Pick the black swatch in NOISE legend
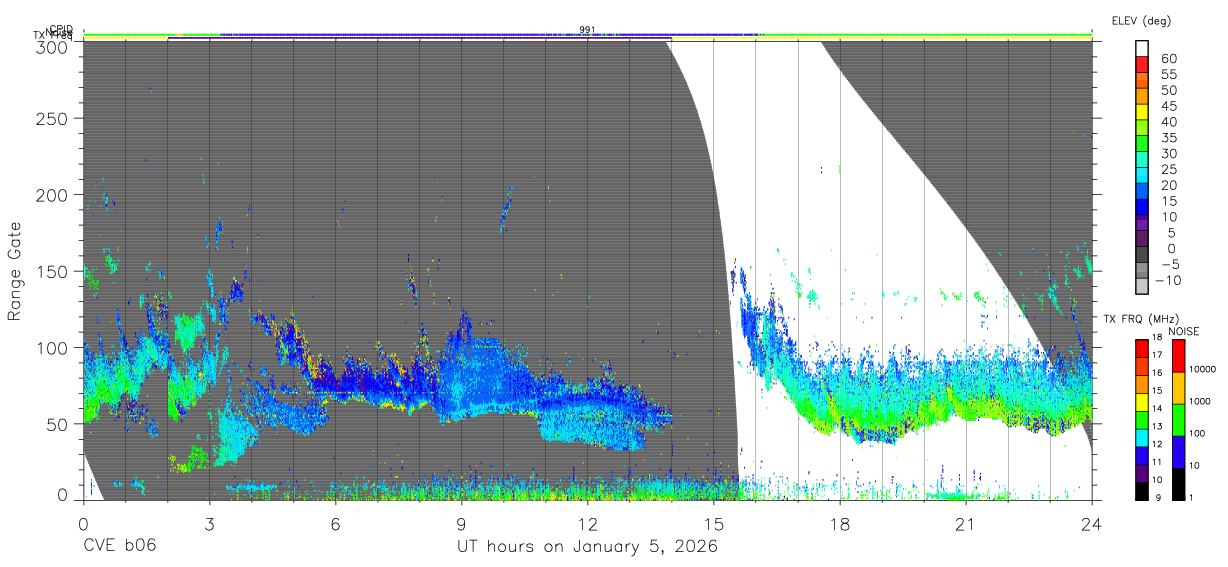This screenshot has width=1228, height=567. tap(1178, 482)
